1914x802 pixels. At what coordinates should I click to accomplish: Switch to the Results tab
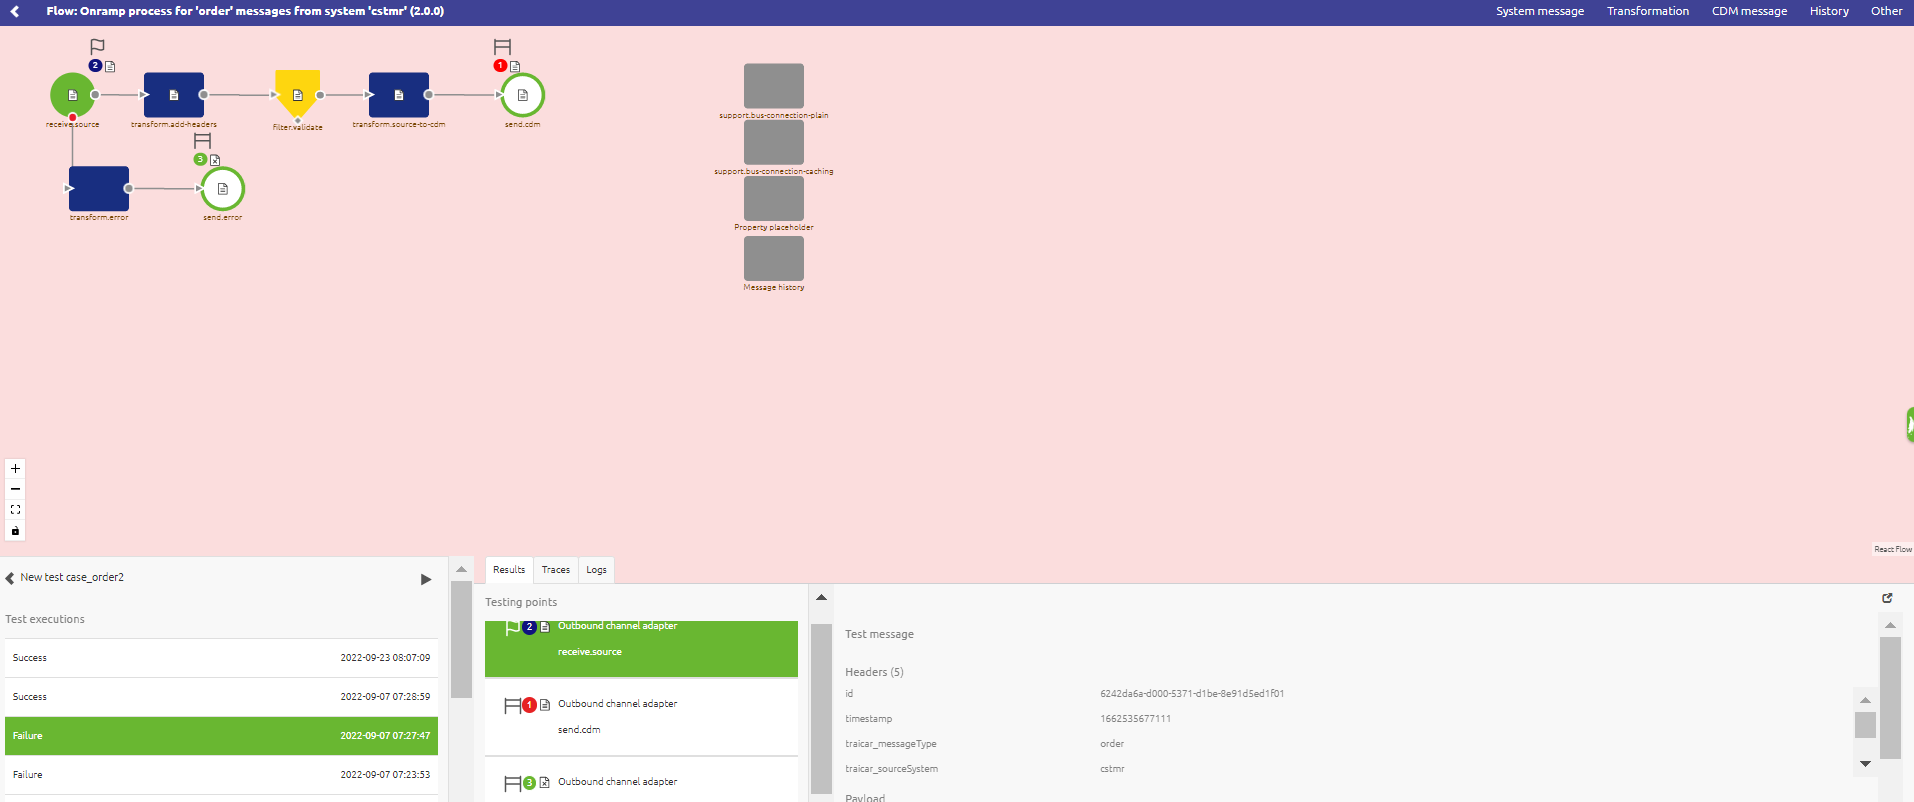pos(509,570)
